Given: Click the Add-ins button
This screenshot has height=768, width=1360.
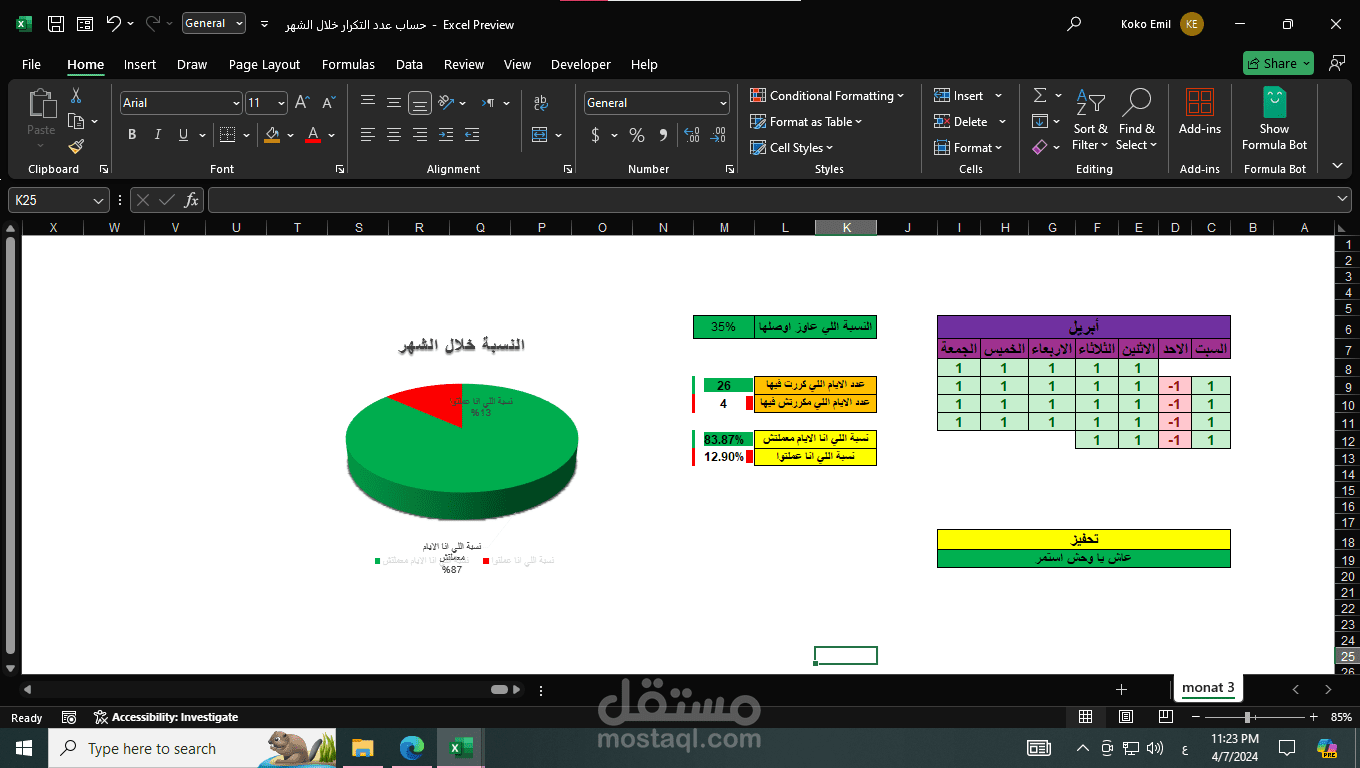Looking at the screenshot, I should coord(1200,112).
